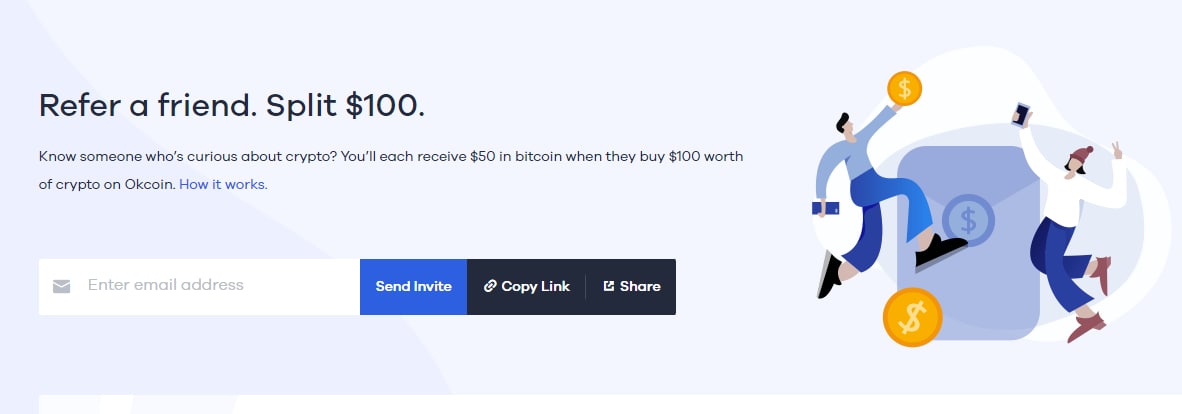Click the envelope icon in the email field
The width and height of the screenshot is (1182, 414).
click(62, 287)
